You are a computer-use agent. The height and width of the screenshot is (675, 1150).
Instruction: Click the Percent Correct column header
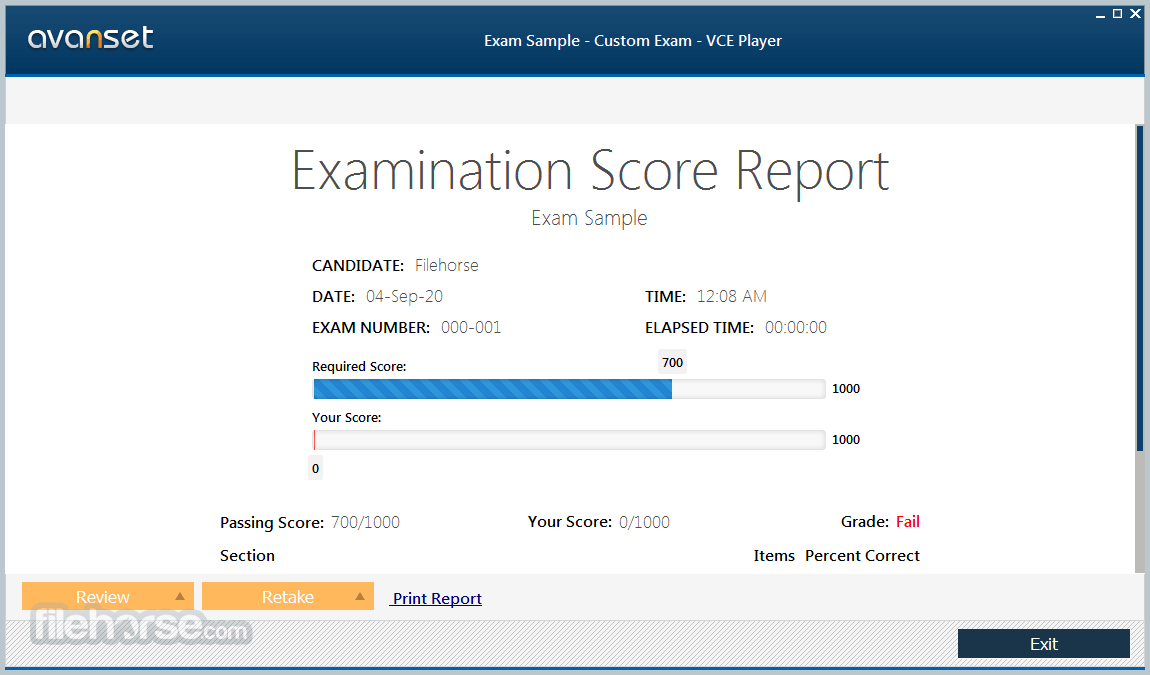[862, 555]
